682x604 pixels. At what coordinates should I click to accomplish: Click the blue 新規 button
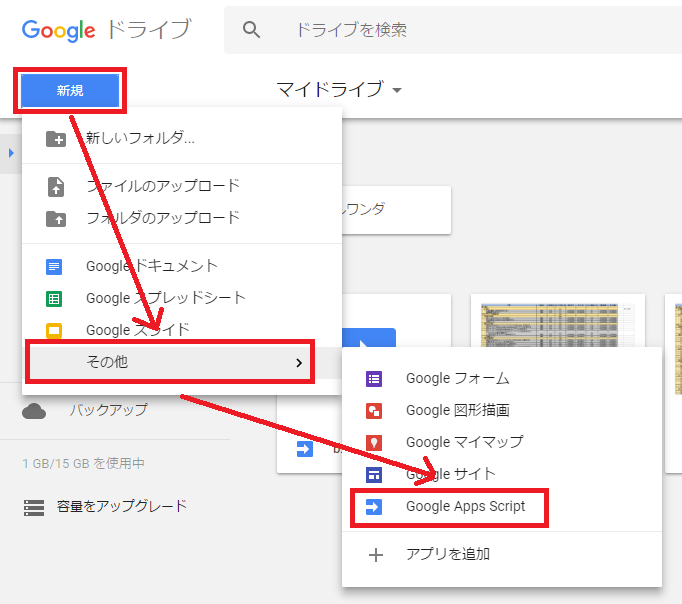coord(70,90)
